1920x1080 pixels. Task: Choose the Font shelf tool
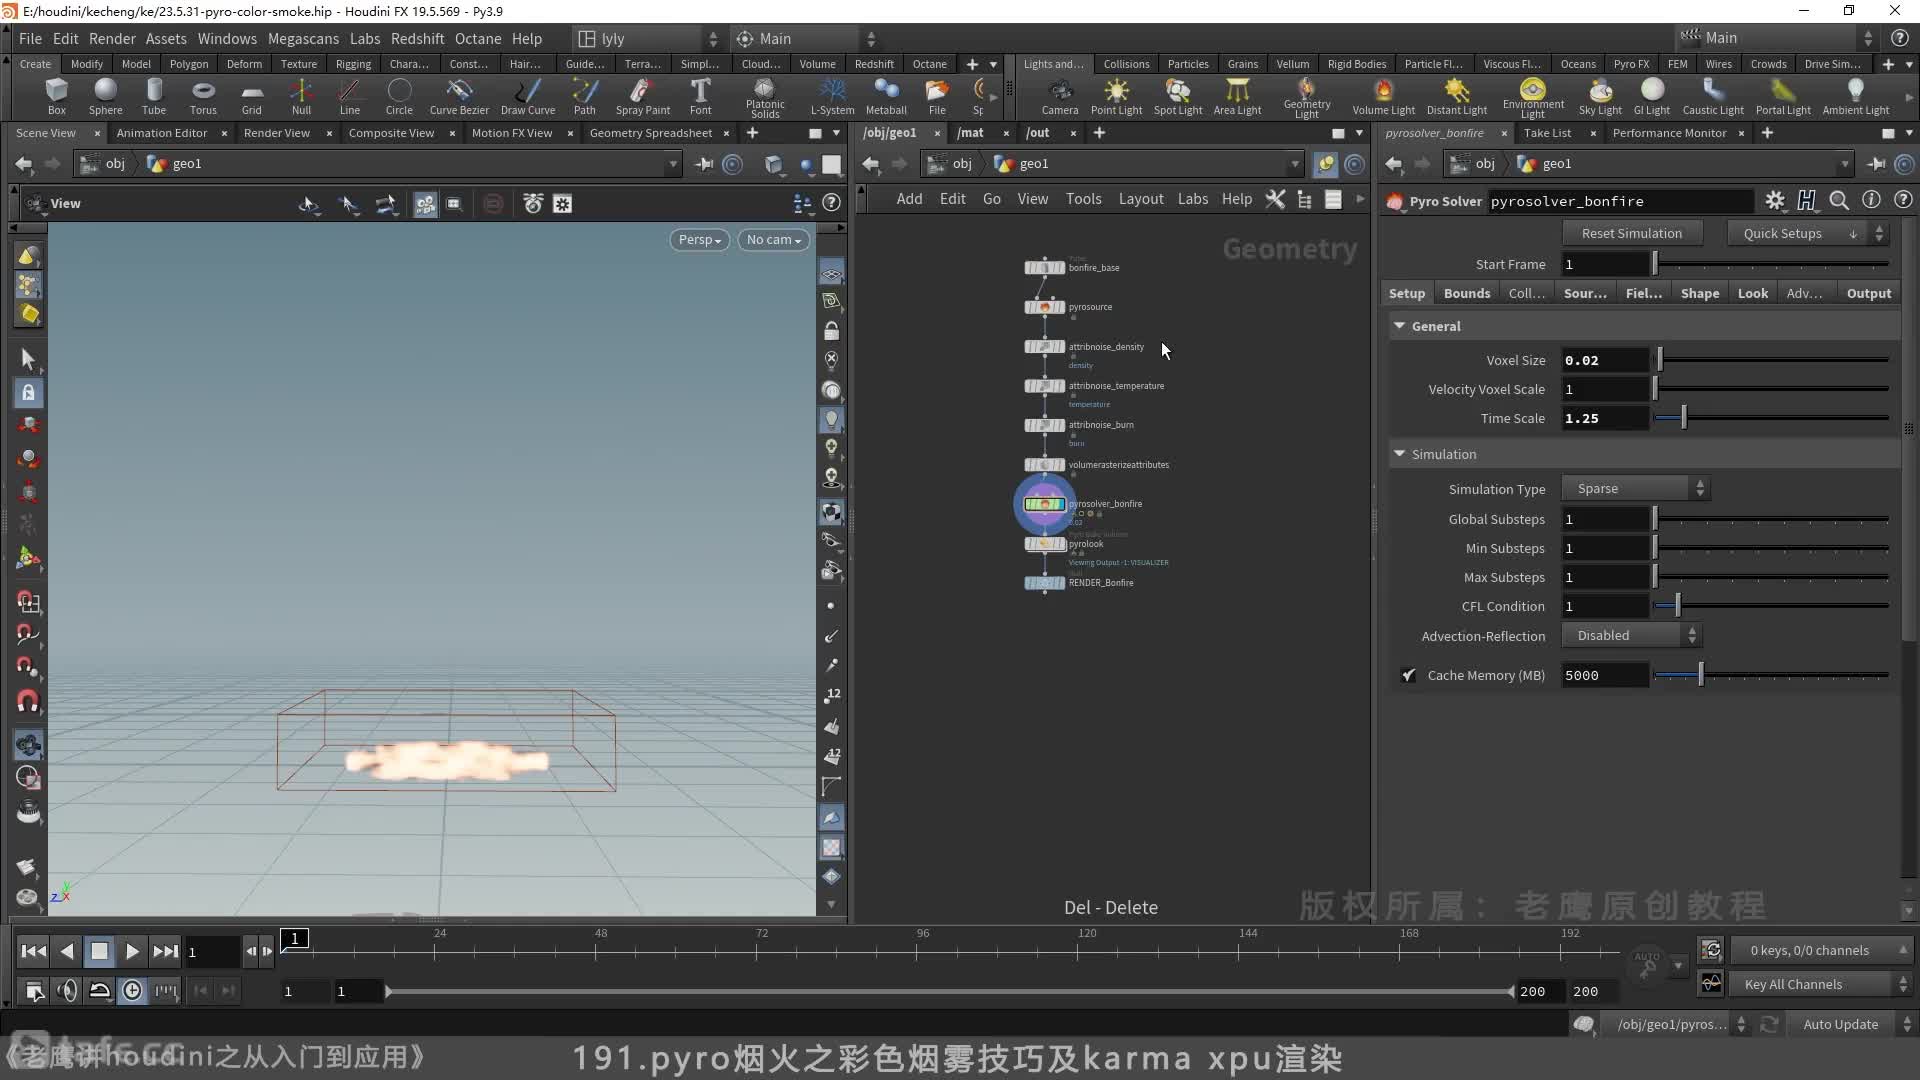tap(701, 97)
